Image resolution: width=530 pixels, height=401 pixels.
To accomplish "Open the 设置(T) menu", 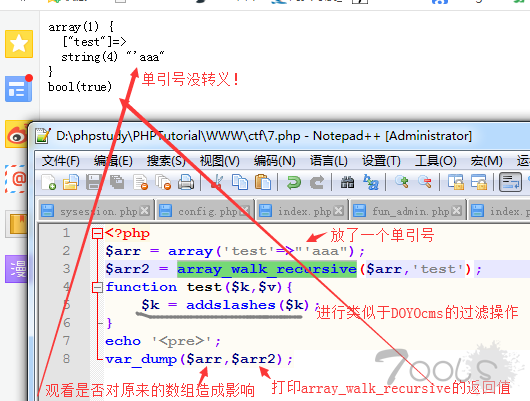I will [x=381, y=161].
